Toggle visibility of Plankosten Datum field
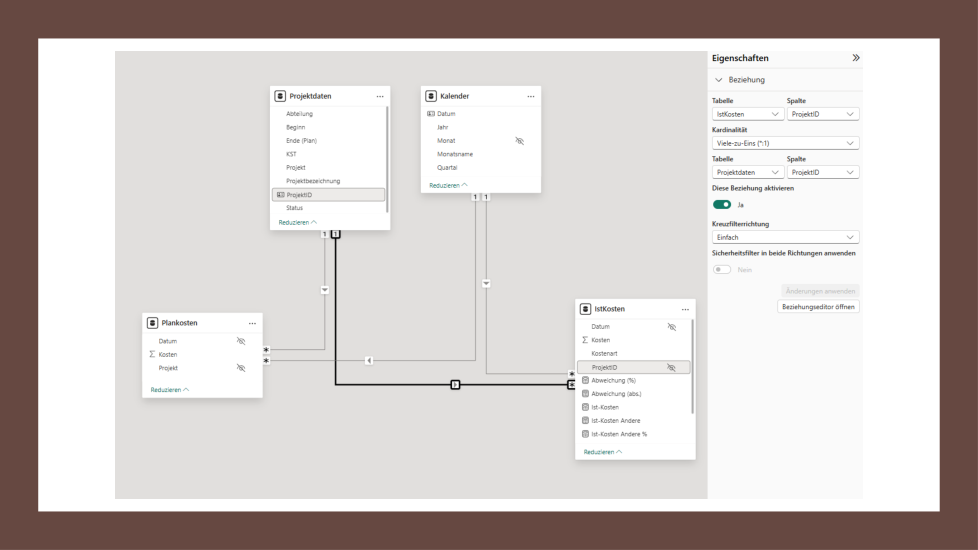Screen dimensions: 978x550 240,341
